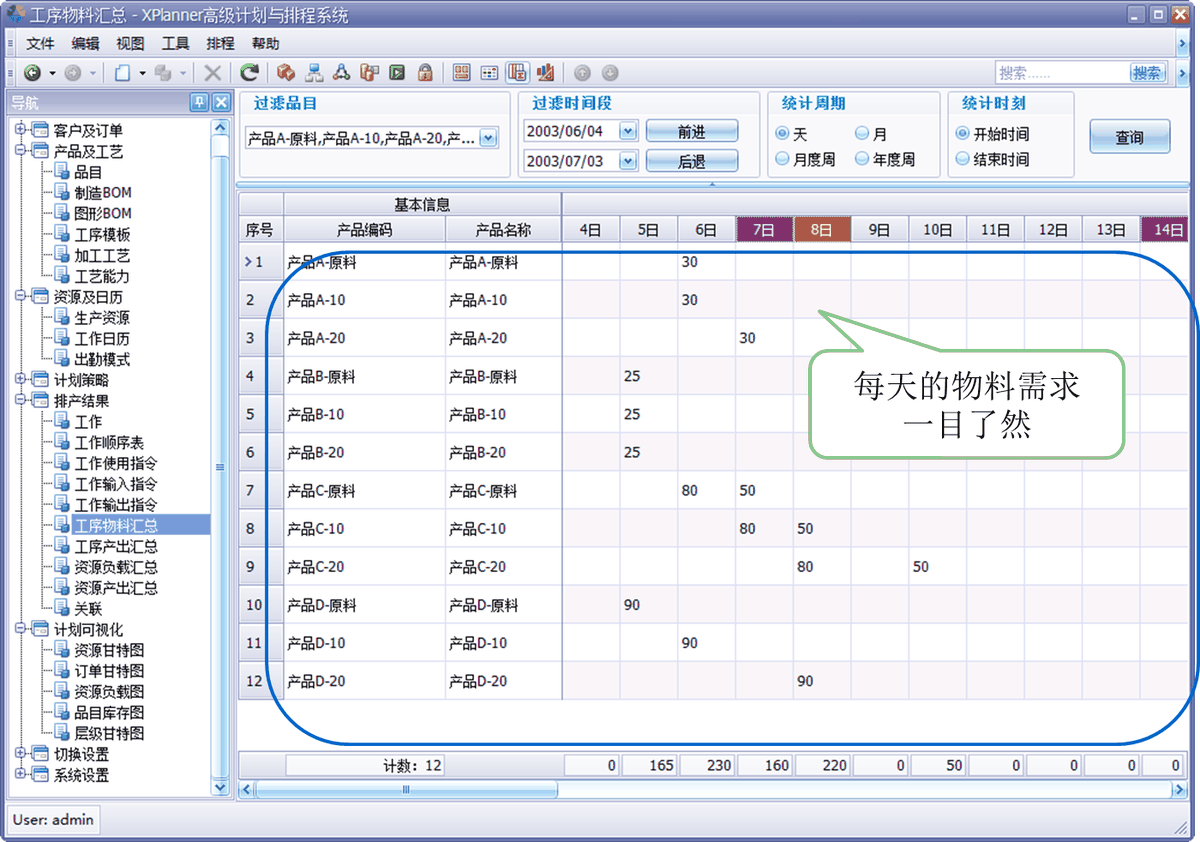Click inside the 搜索 search input field
1200x842 pixels.
click(x=1062, y=73)
